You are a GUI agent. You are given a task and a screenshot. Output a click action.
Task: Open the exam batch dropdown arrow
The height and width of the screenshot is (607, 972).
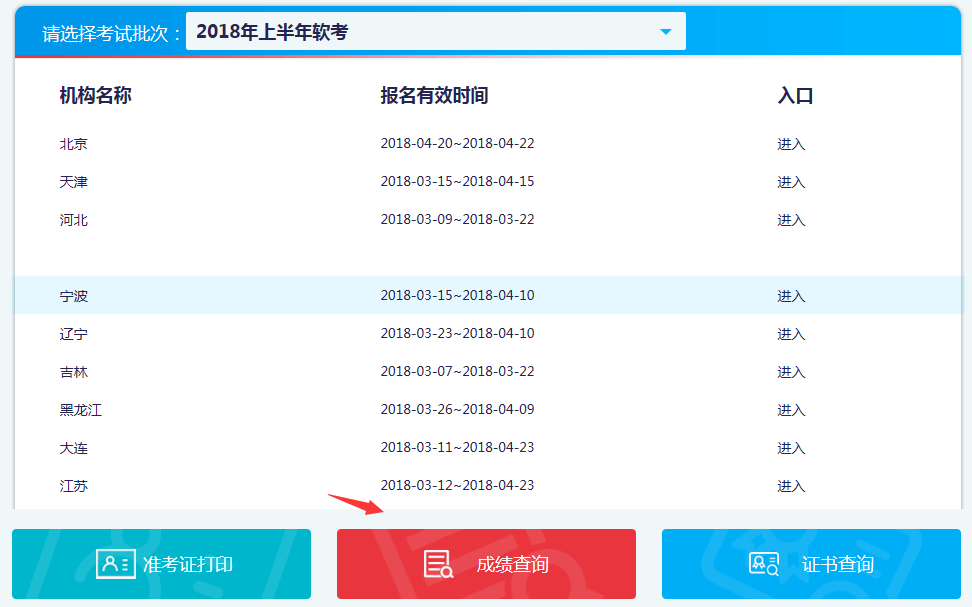click(666, 32)
